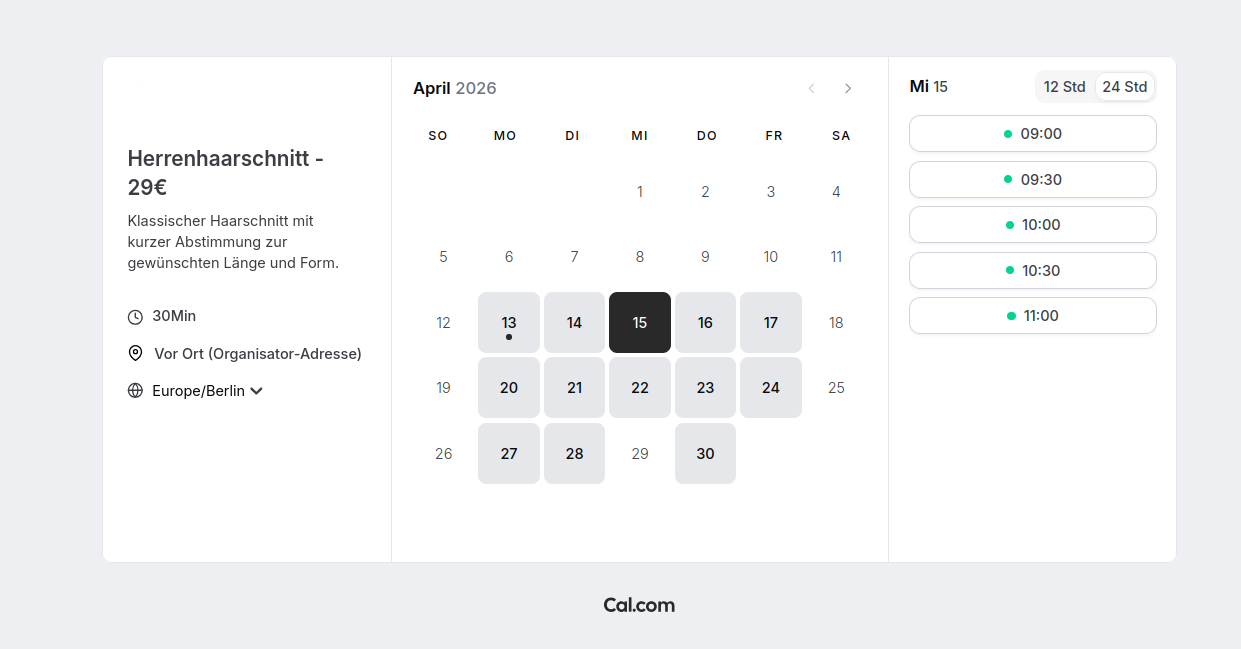Click the location pin icon
This screenshot has width=1241, height=649.
click(136, 354)
